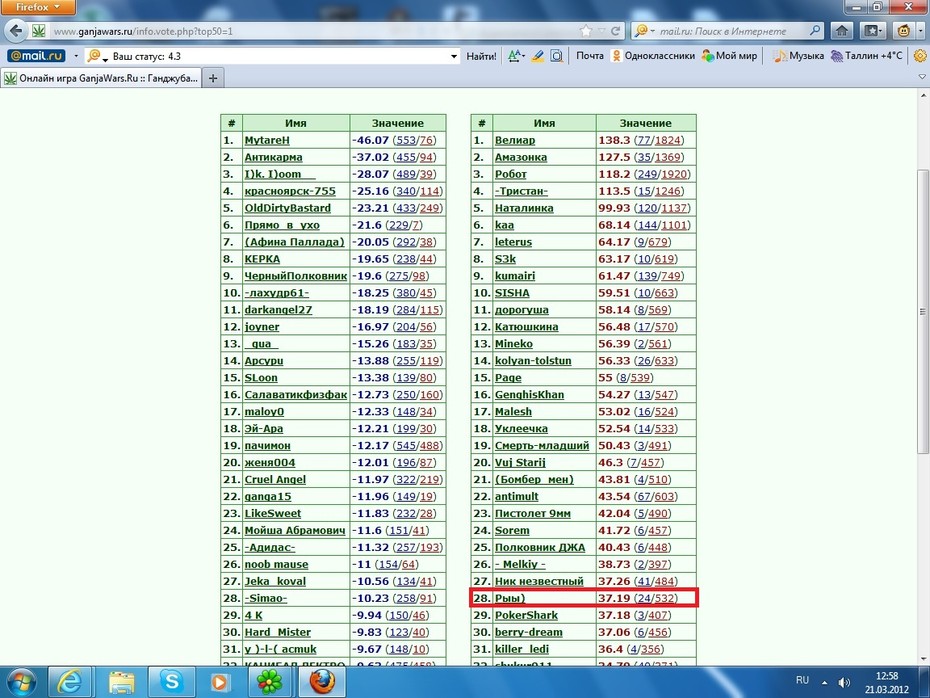Open Одноклассники from the toolbar
This screenshot has width=930, height=698.
(x=653, y=56)
